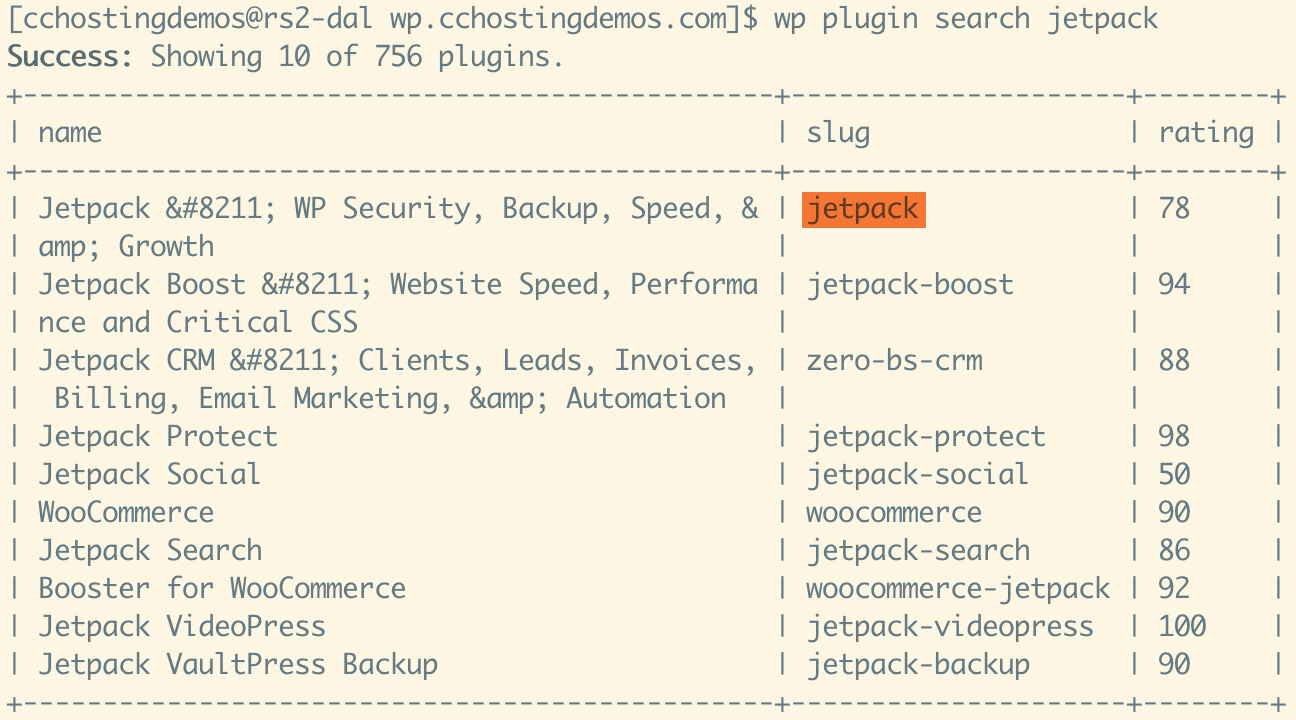Click the "slug" column header
Viewport: 1296px width, 720px height.
tap(838, 133)
